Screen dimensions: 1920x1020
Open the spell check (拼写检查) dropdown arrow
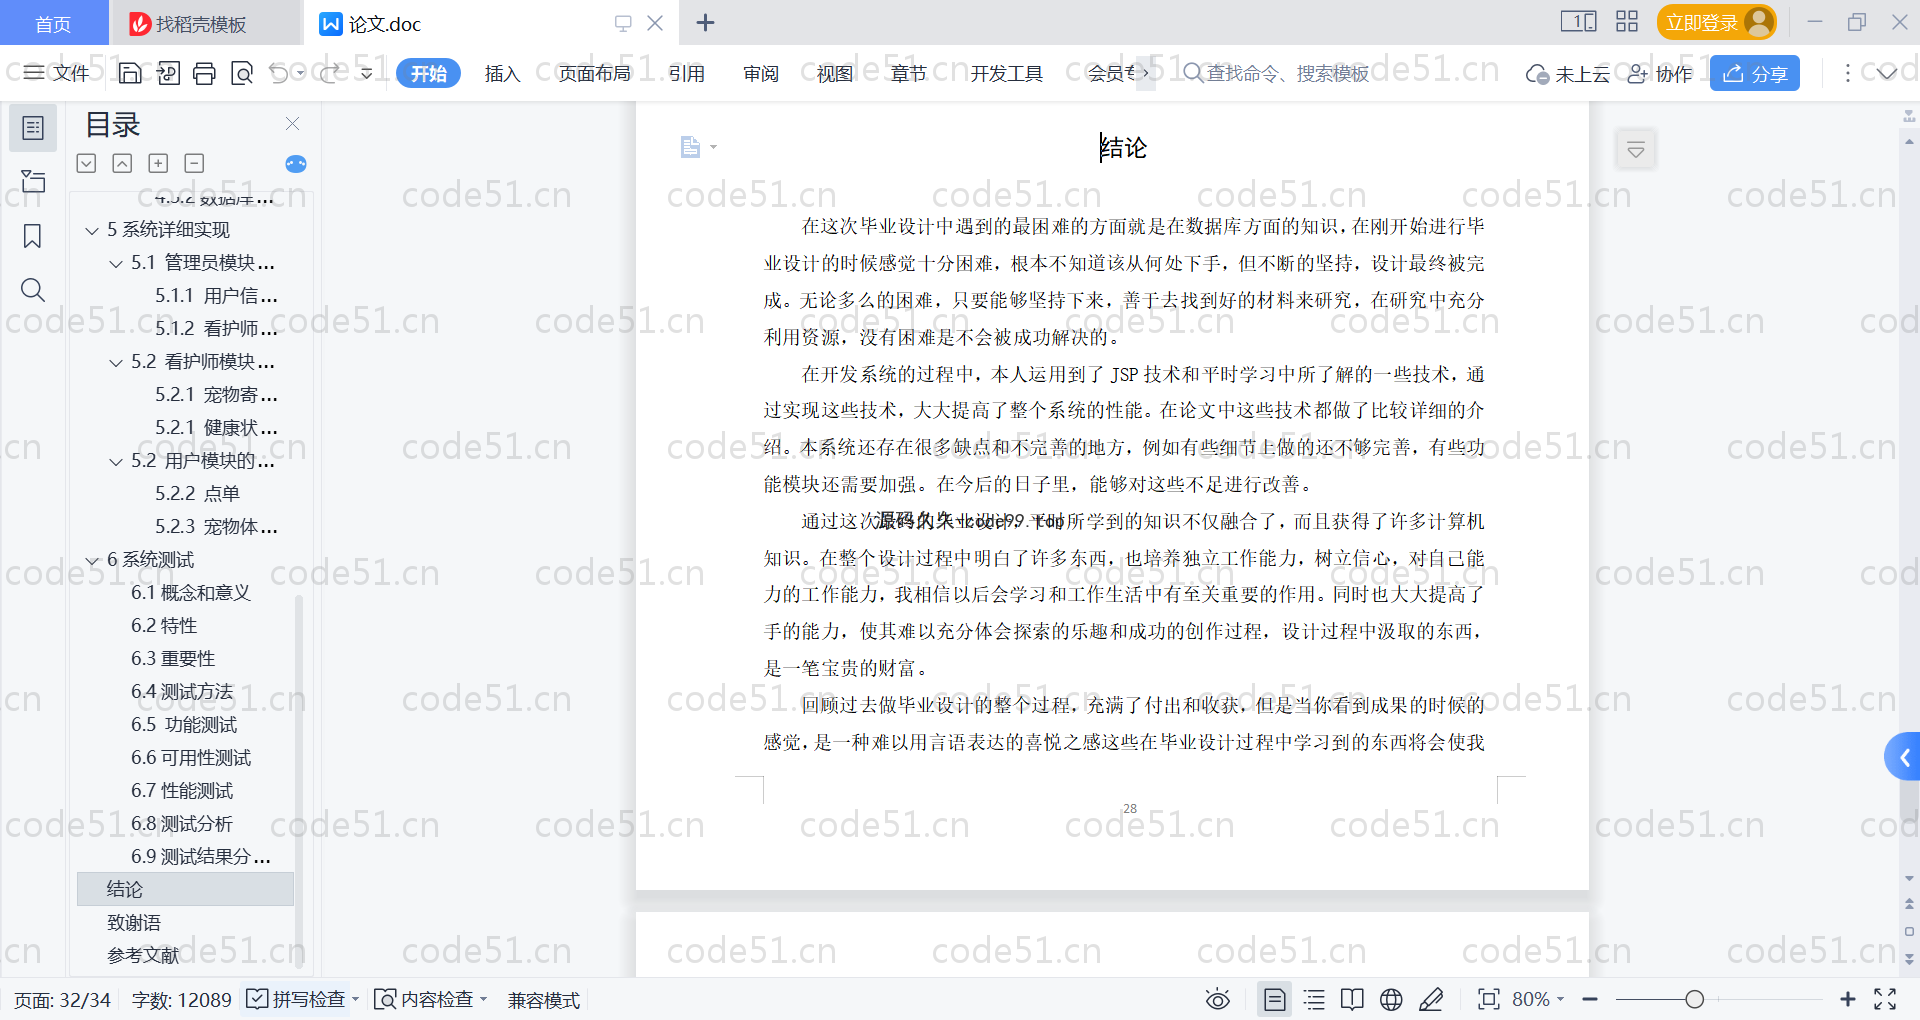click(355, 999)
